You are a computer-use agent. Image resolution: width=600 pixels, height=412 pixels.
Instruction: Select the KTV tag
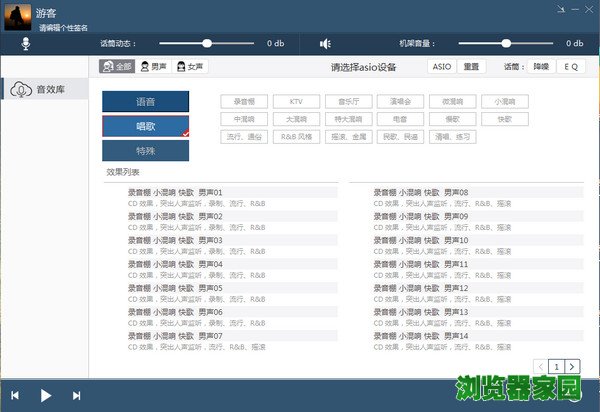[296, 101]
